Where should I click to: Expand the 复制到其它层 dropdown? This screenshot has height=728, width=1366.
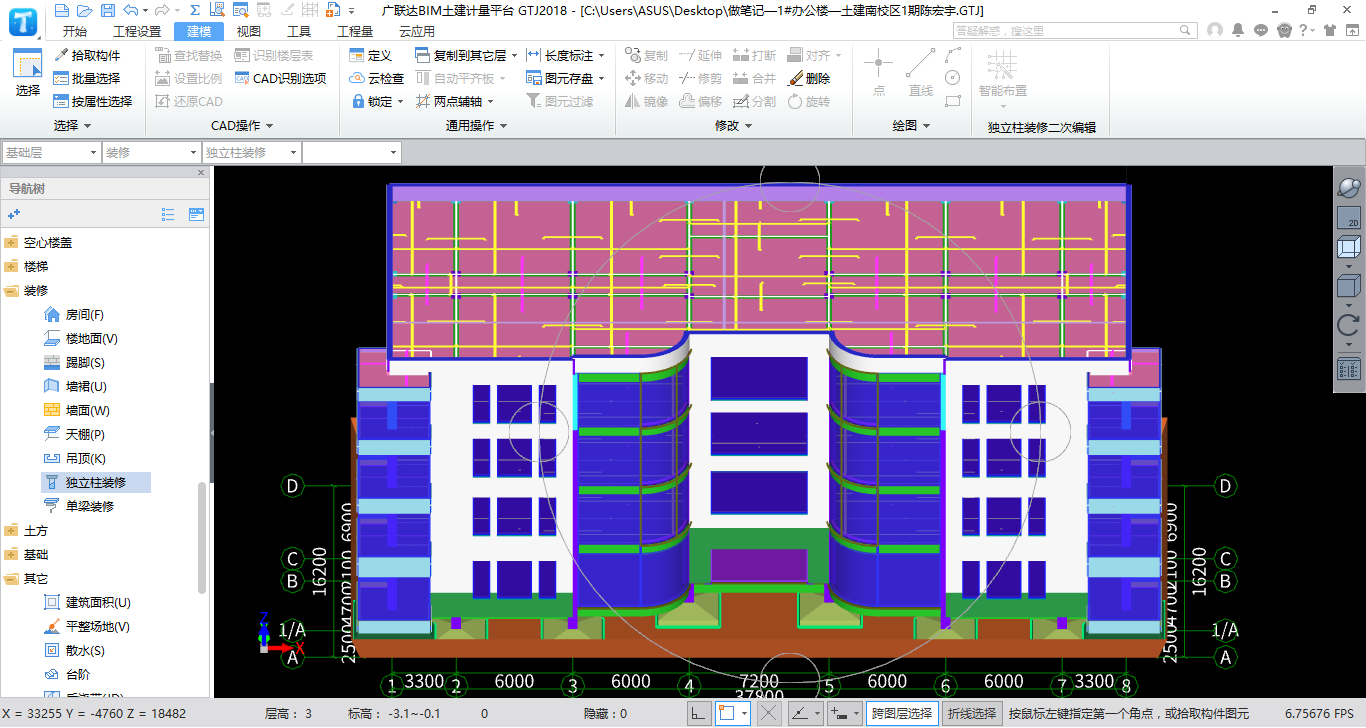(514, 56)
